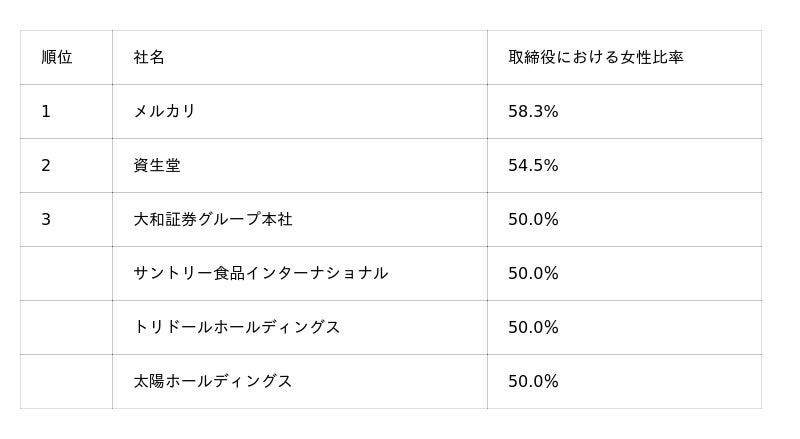
Task: Click the 大和証券グループ本社 cell
Action: coord(213,220)
